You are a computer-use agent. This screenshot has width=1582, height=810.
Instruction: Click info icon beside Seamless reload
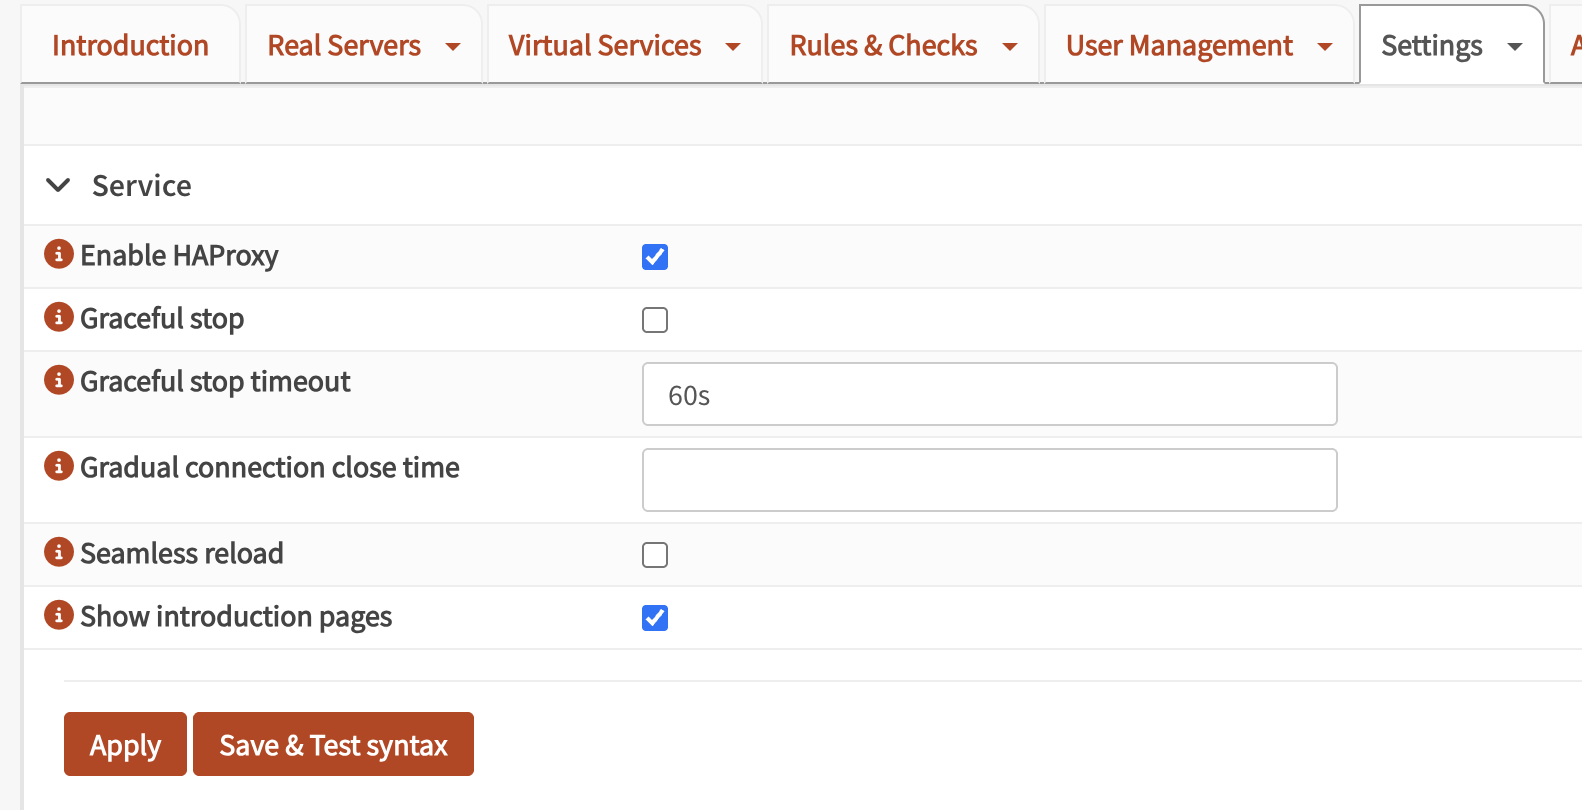pyautogui.click(x=59, y=552)
